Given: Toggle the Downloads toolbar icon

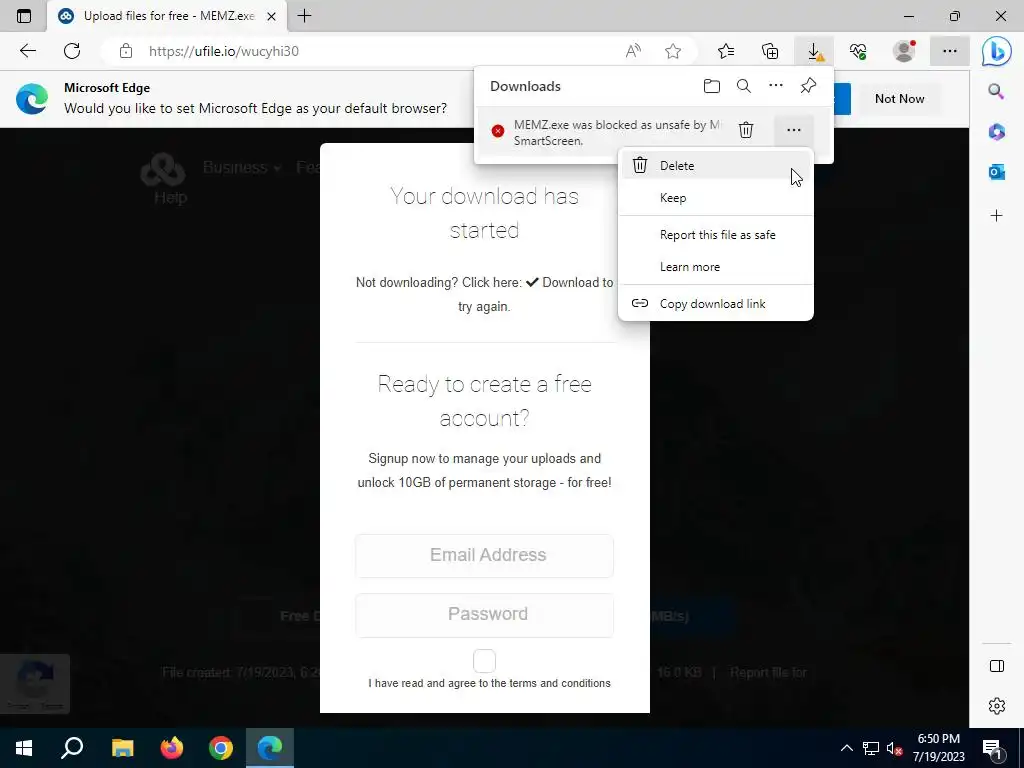Looking at the screenshot, I should click(814, 51).
